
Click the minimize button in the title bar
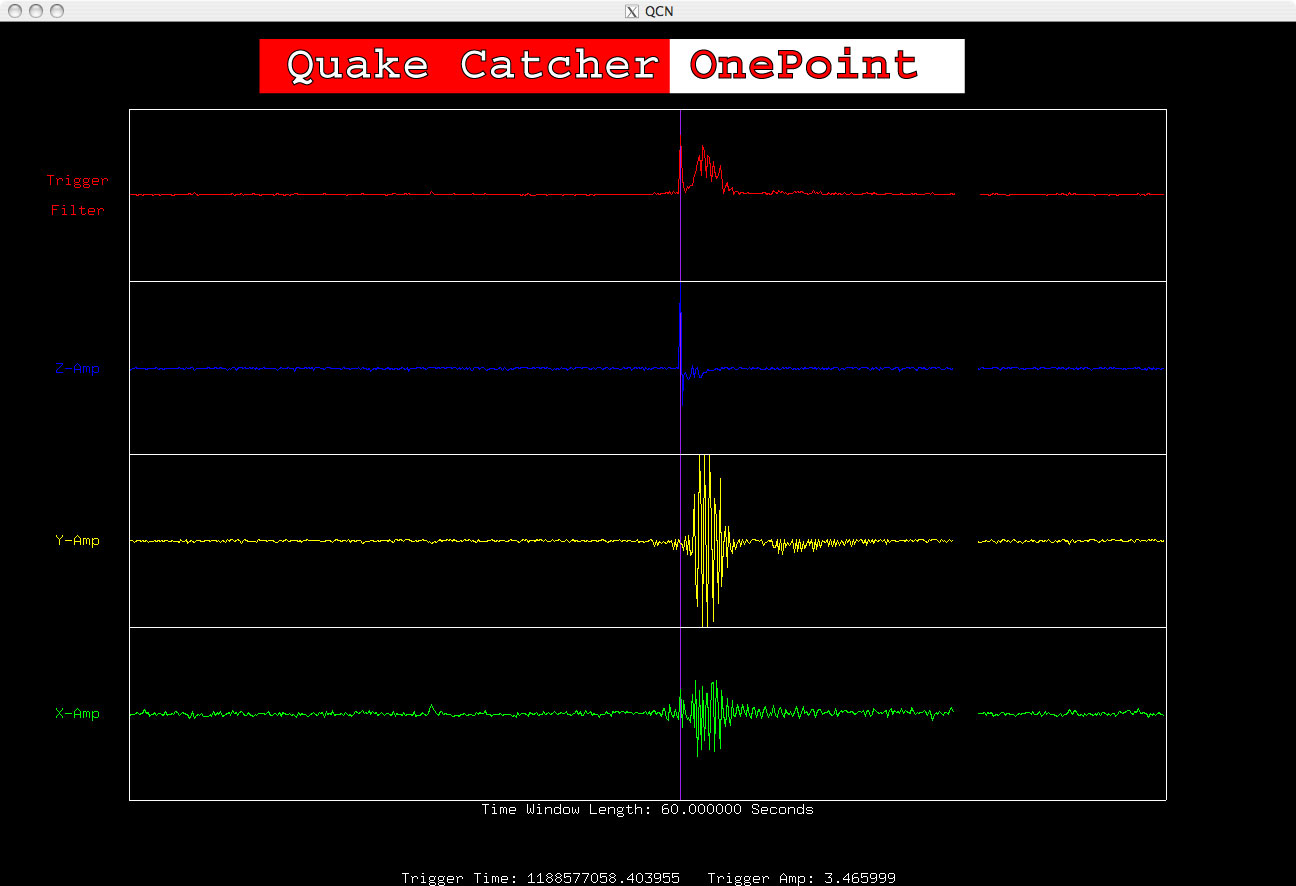click(x=36, y=11)
